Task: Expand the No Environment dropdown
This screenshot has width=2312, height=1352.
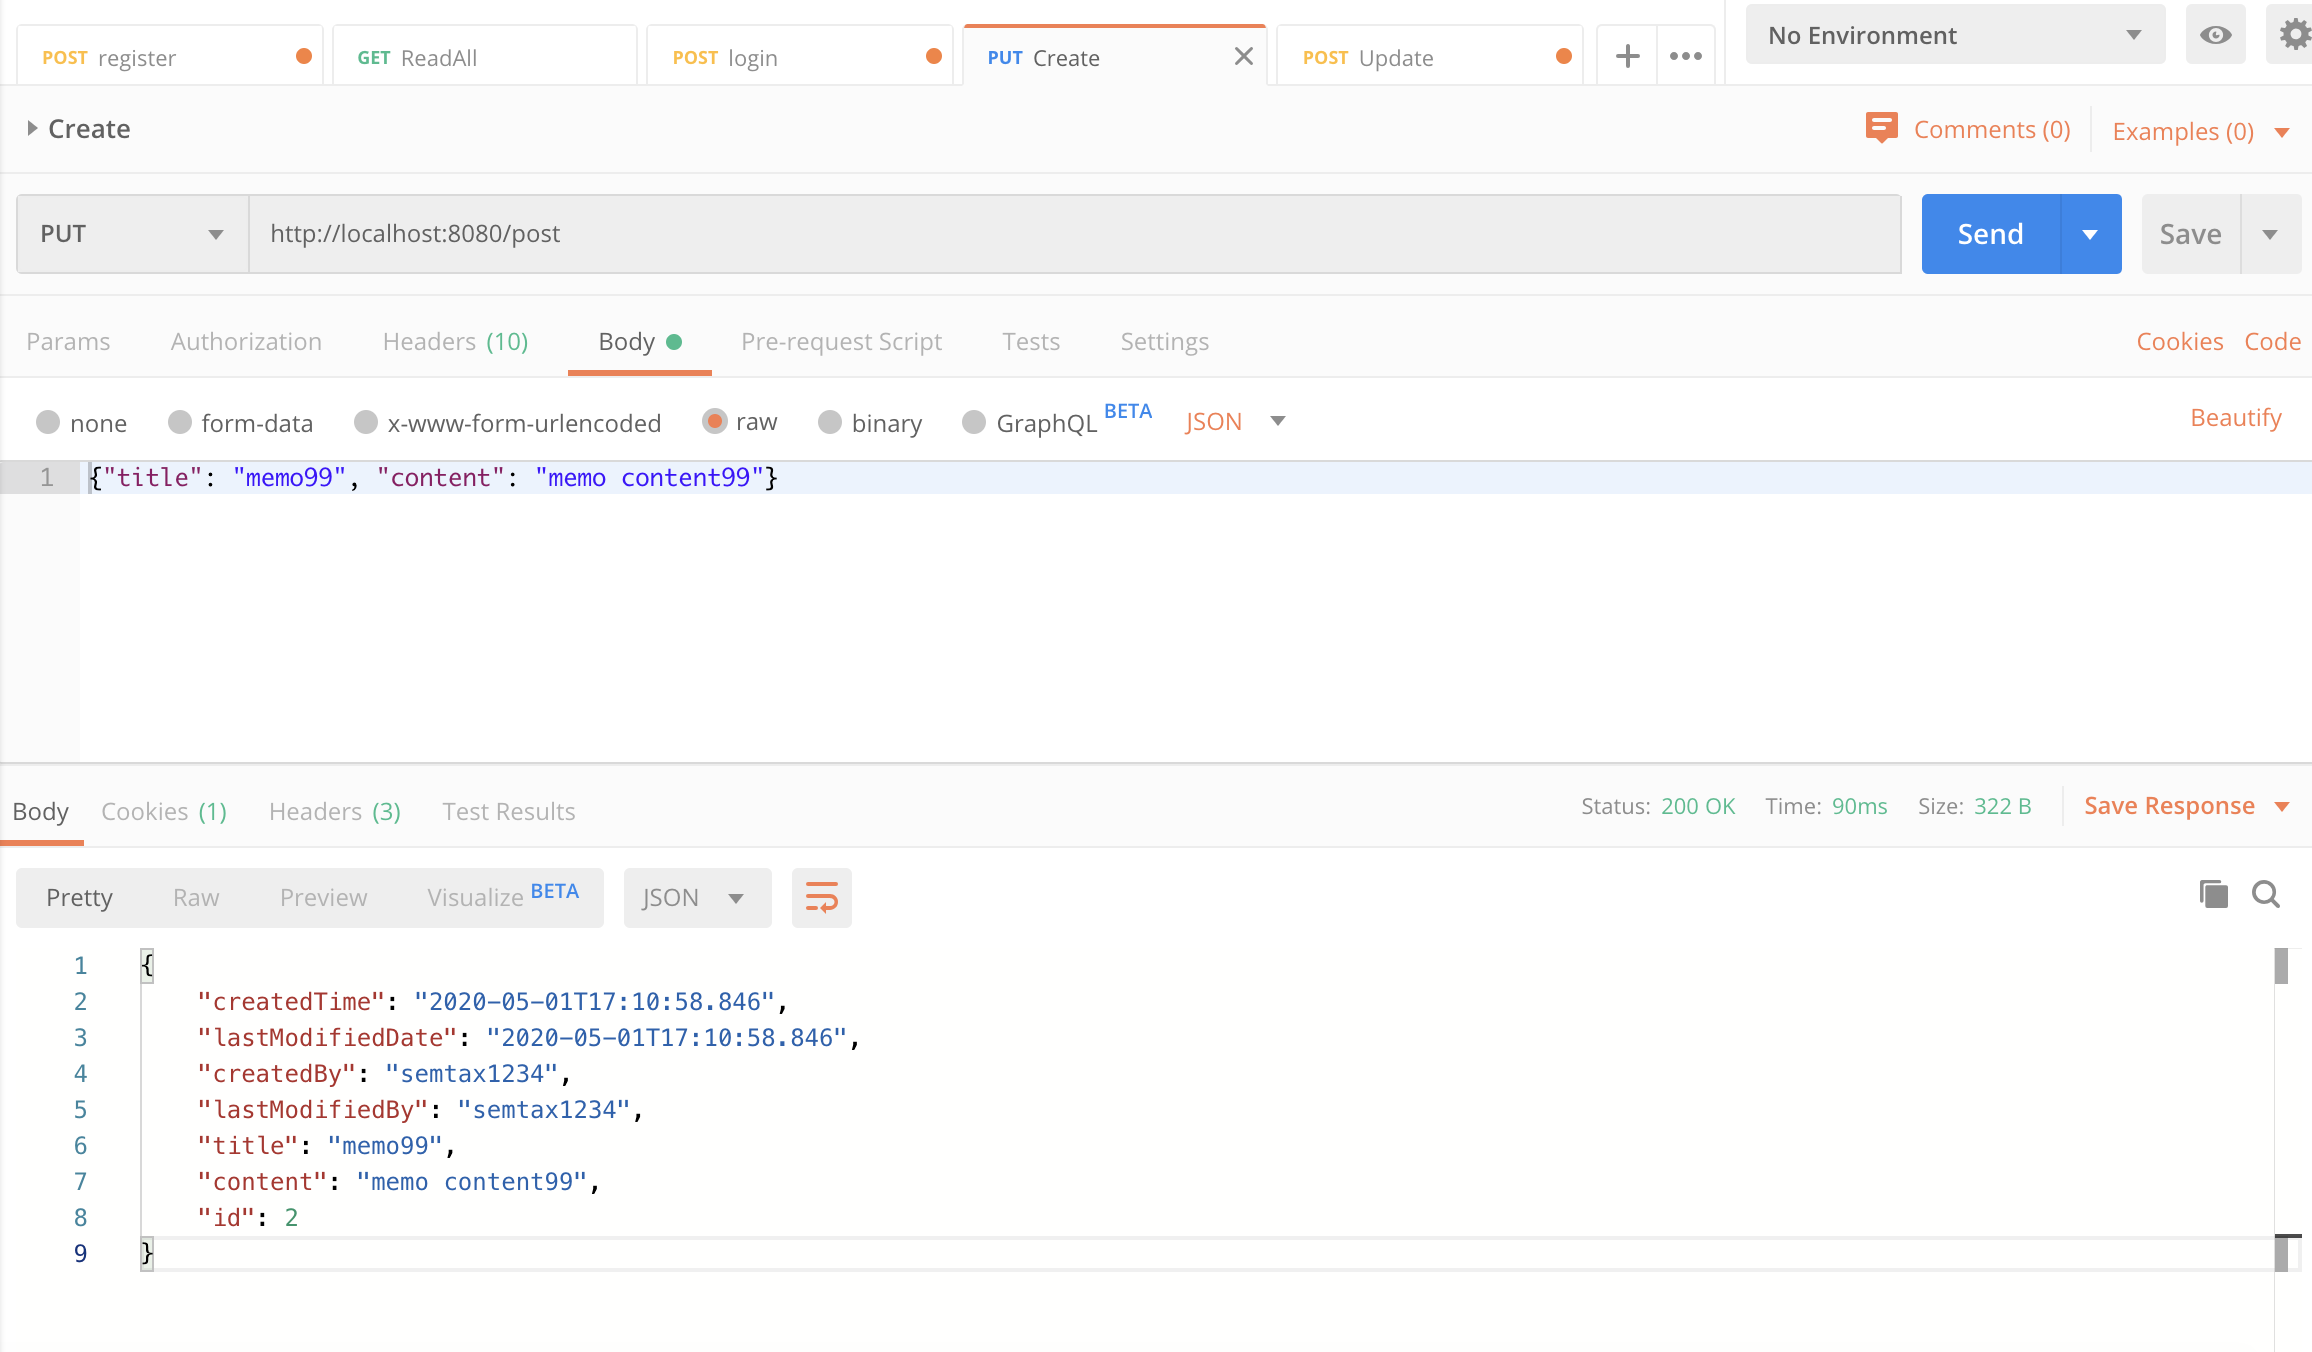Action: [1955, 36]
